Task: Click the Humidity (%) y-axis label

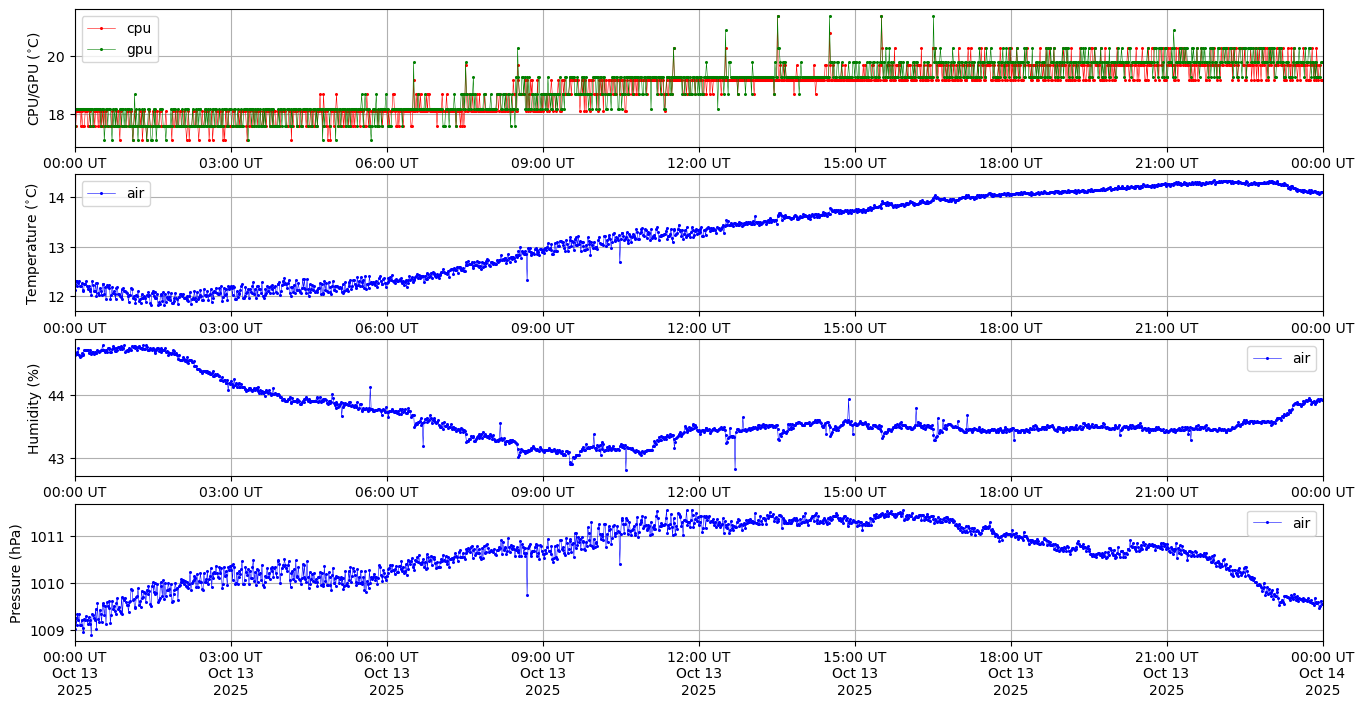Action: coord(34,408)
